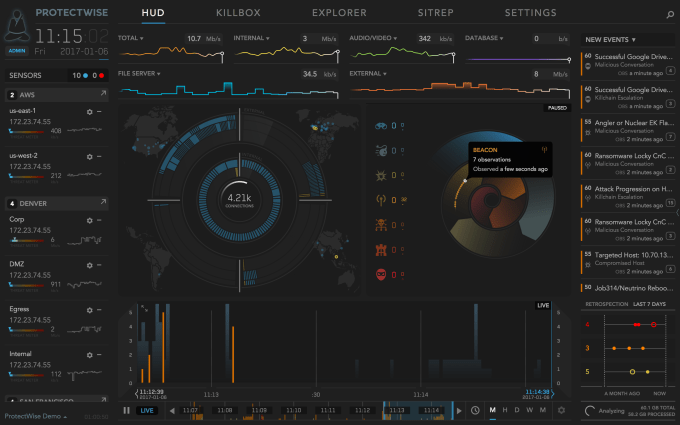
Task: Click the ADMIN badge button
Action: tap(17, 51)
